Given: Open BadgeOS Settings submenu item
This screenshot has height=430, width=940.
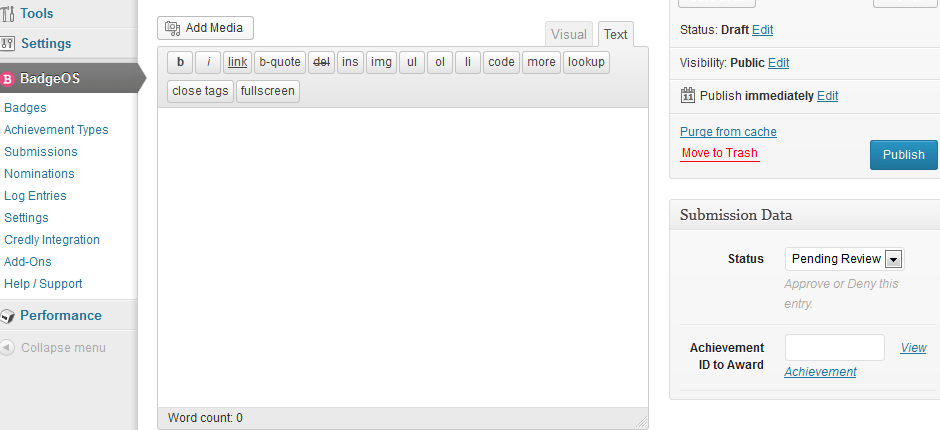Looking at the screenshot, I should [26, 218].
